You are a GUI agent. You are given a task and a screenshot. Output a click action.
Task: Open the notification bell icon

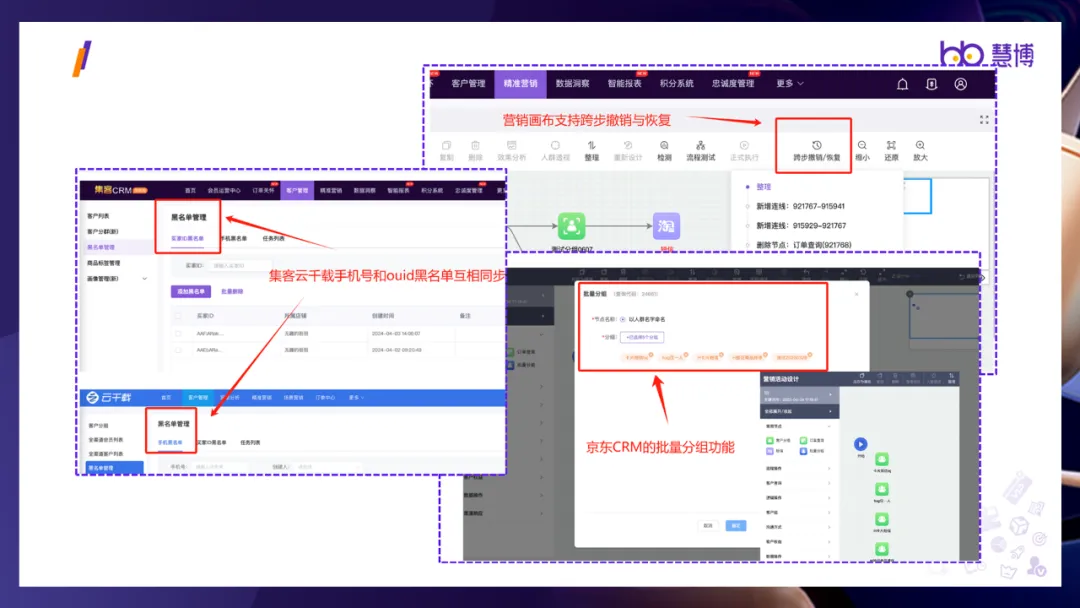pyautogui.click(x=902, y=84)
